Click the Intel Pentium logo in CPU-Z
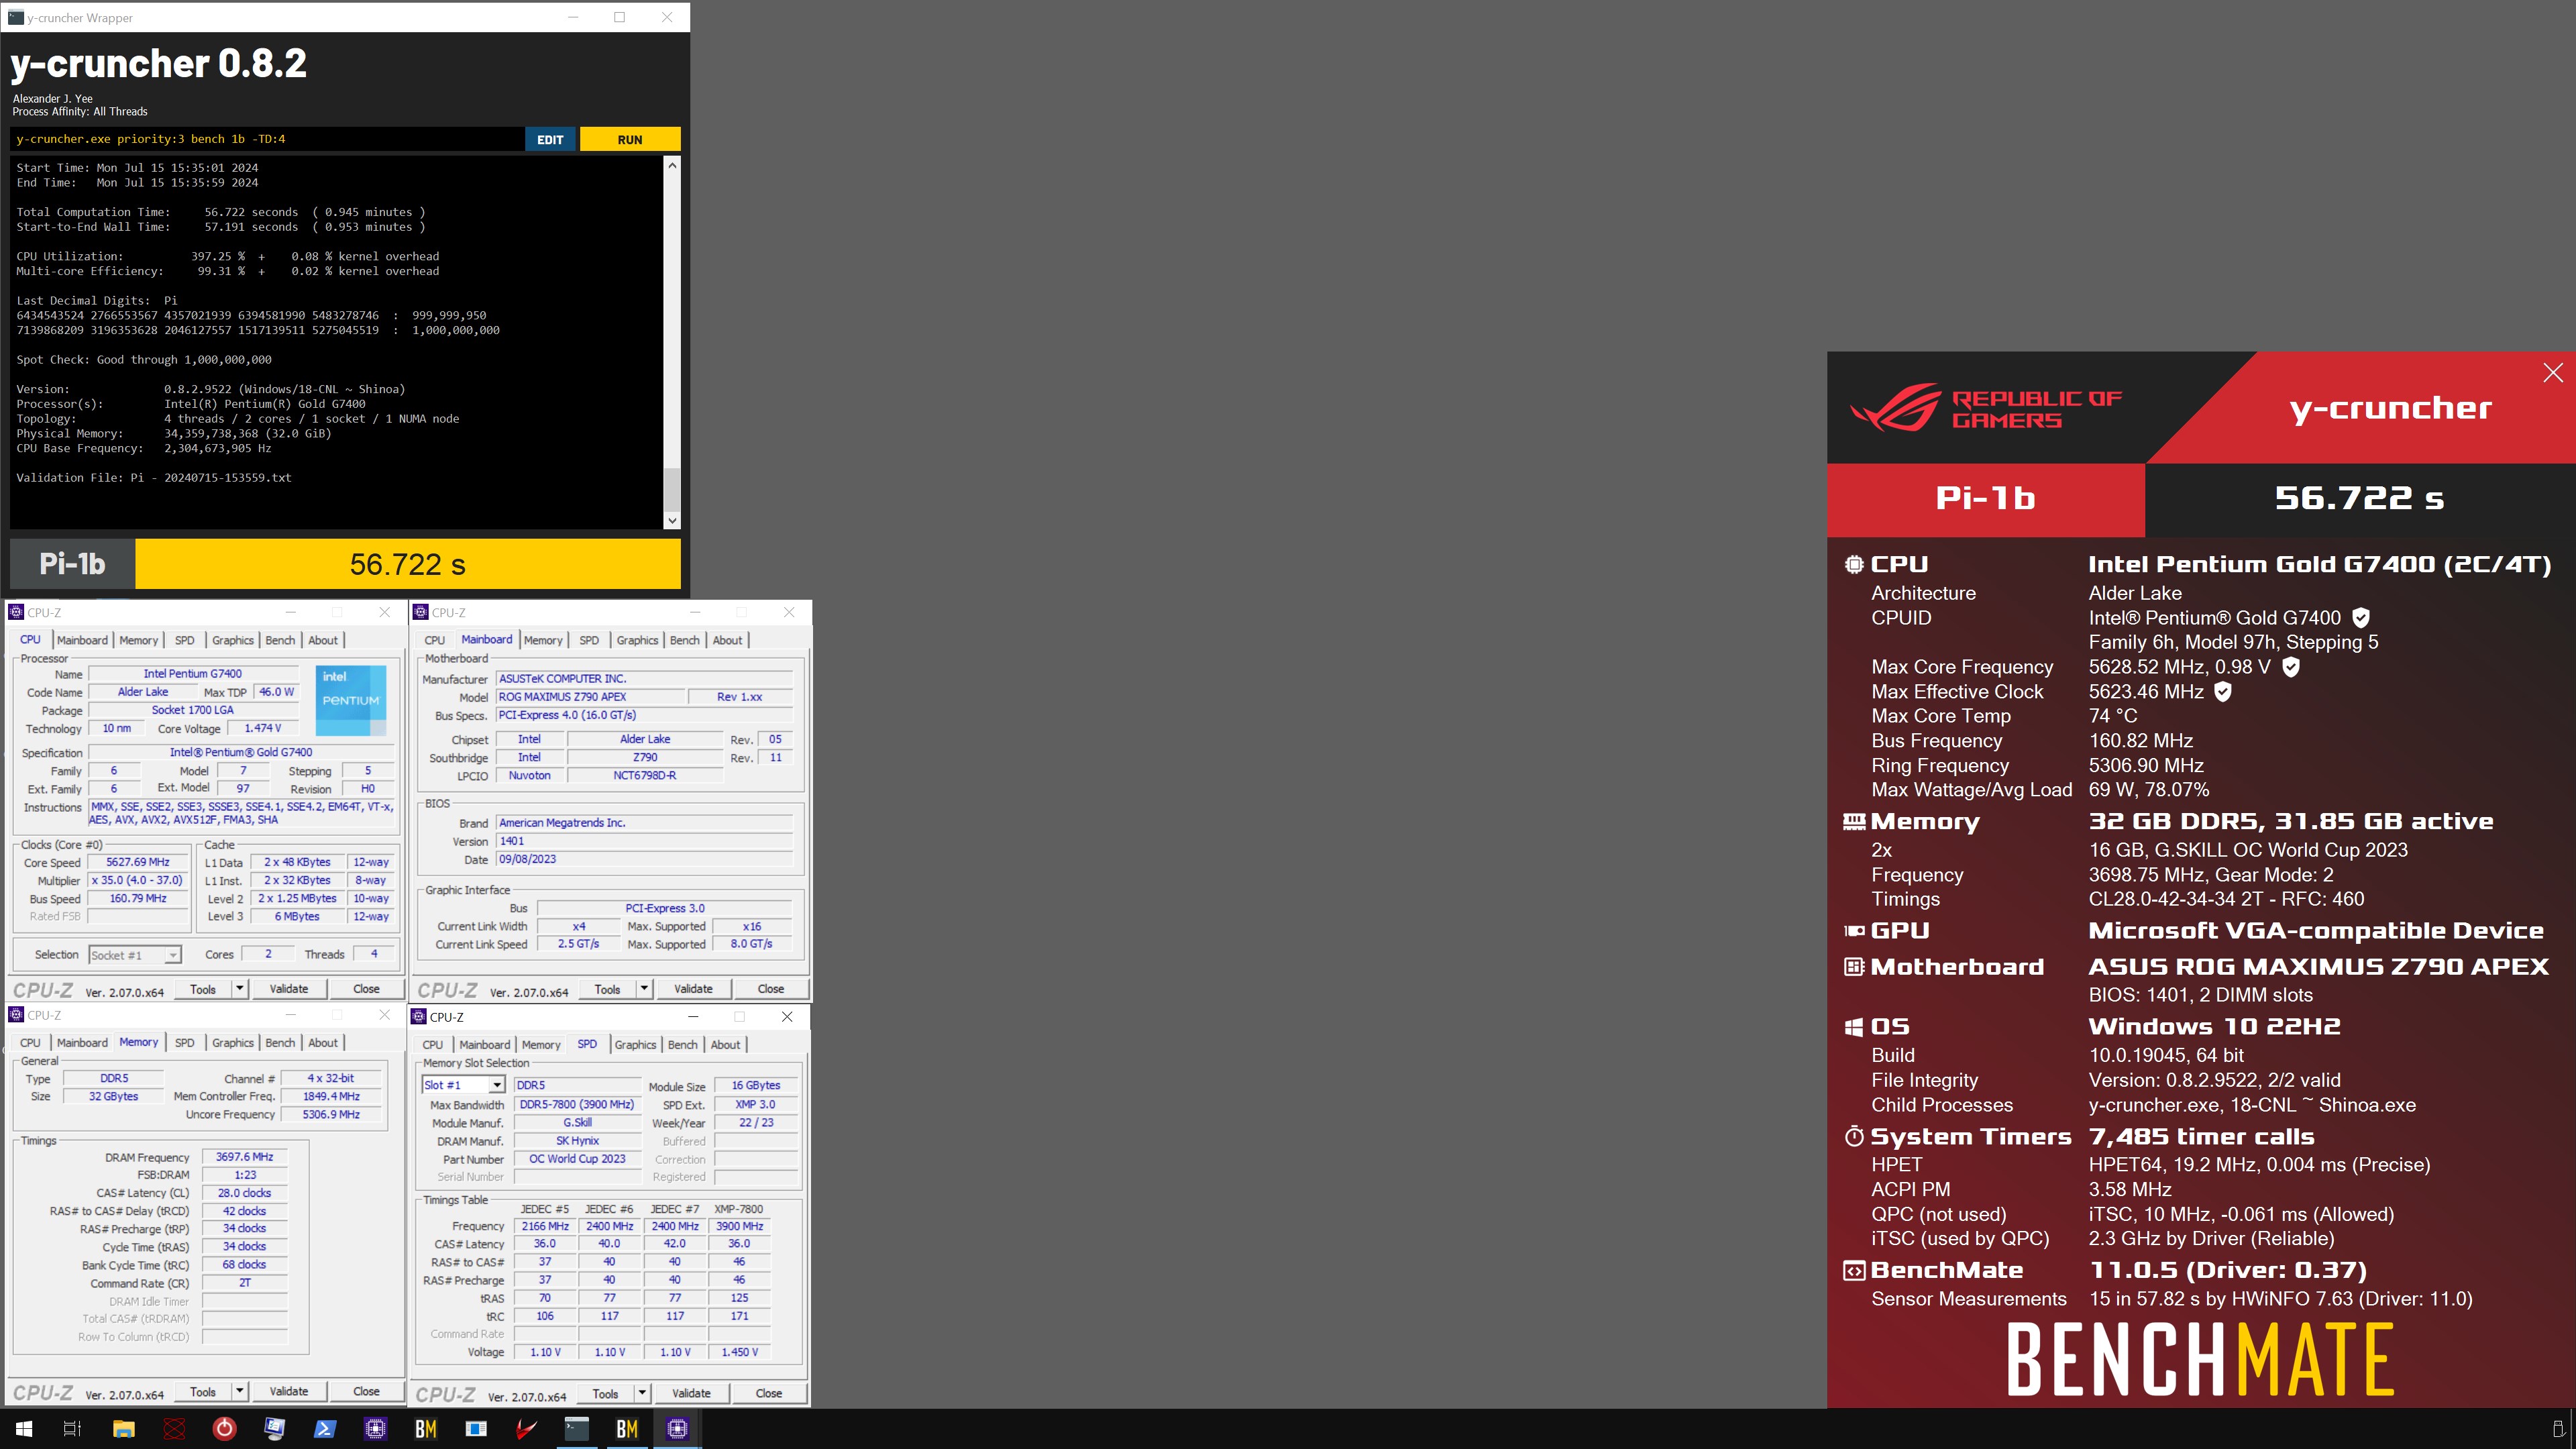The height and width of the screenshot is (1449, 2576). click(351, 701)
